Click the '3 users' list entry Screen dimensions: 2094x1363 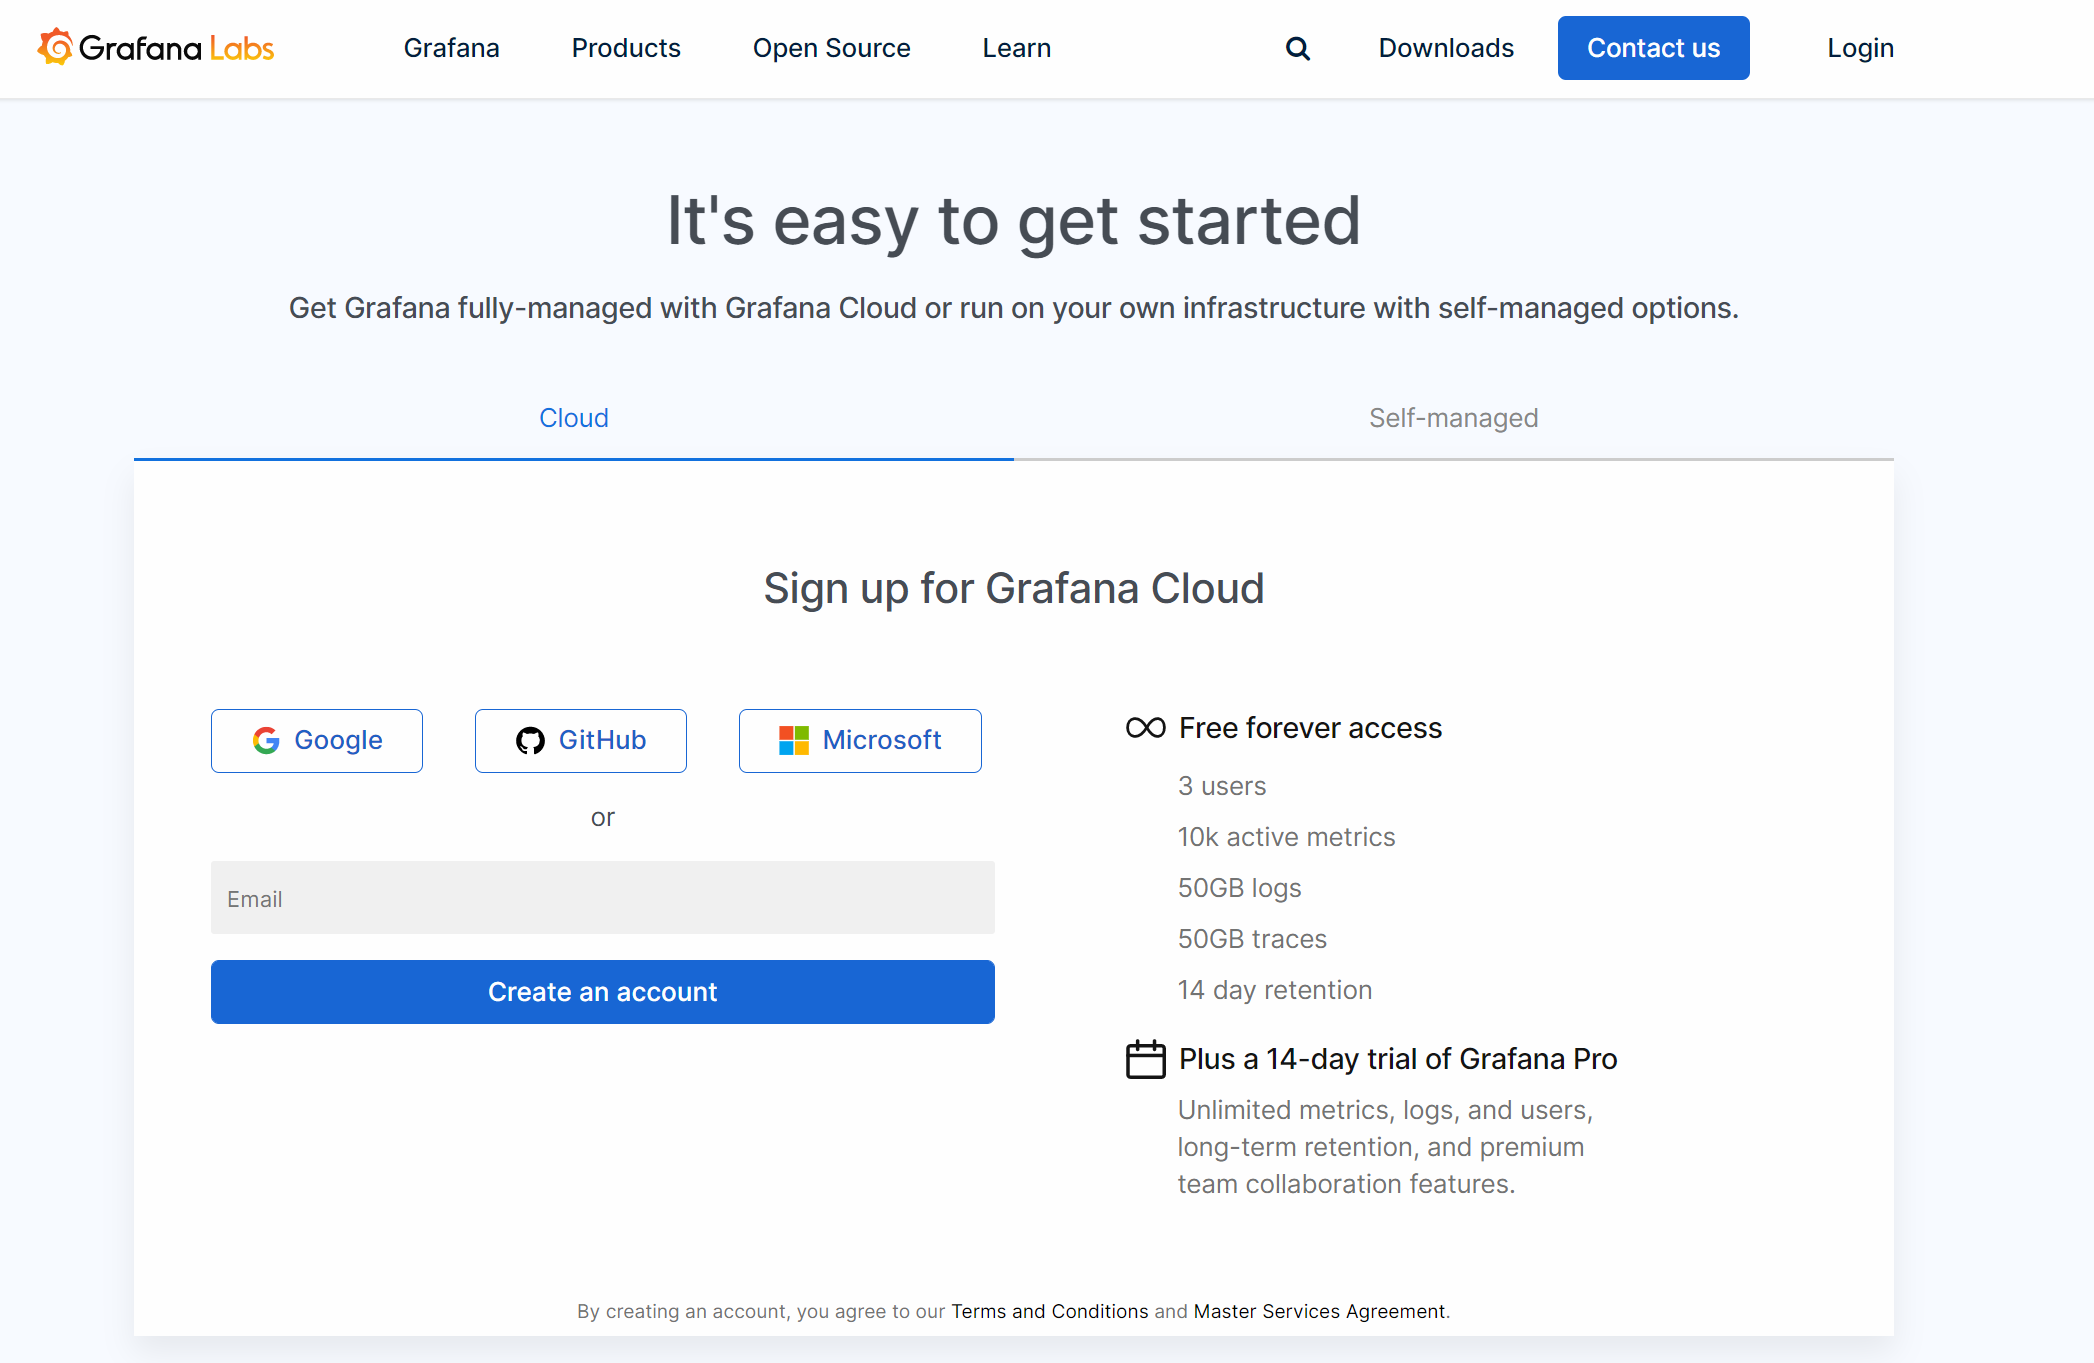pyautogui.click(x=1222, y=786)
